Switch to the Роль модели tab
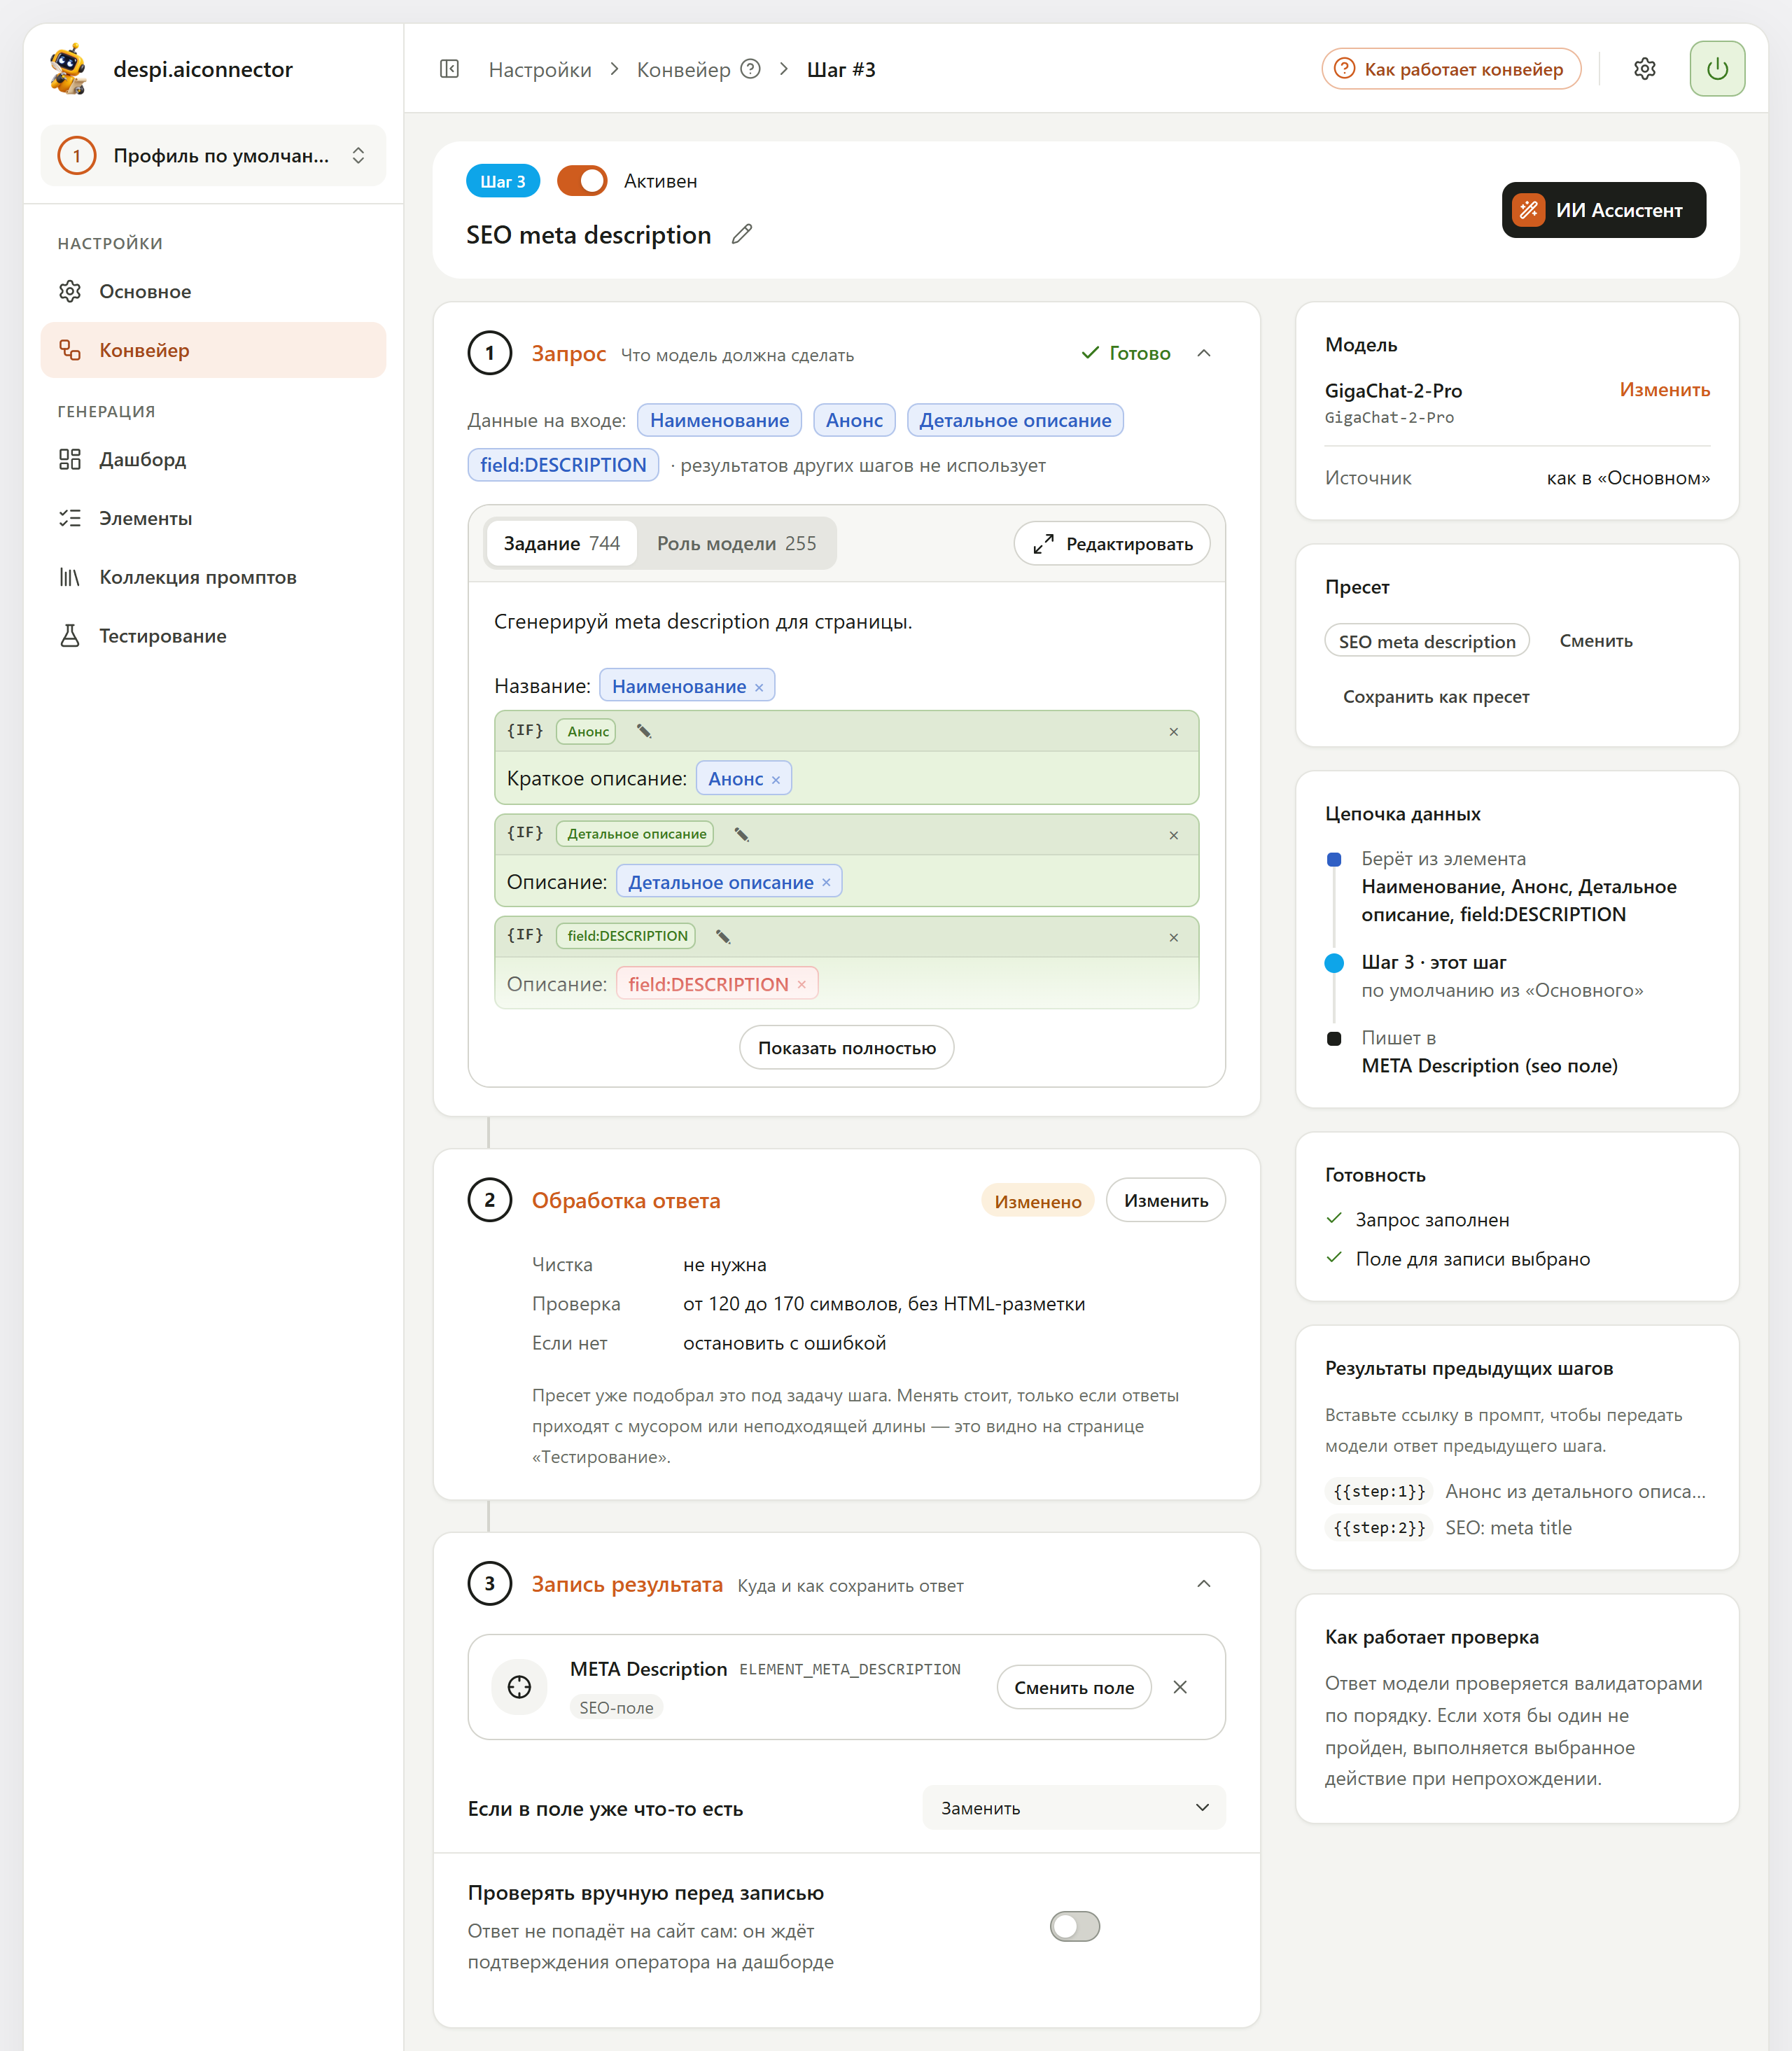Screen dimensions: 1792x2051 736,543
